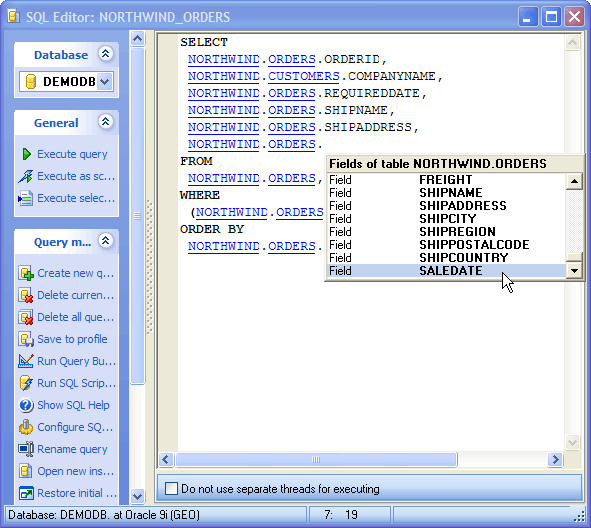Click the DEMODB database cylinder icon

tap(31, 81)
